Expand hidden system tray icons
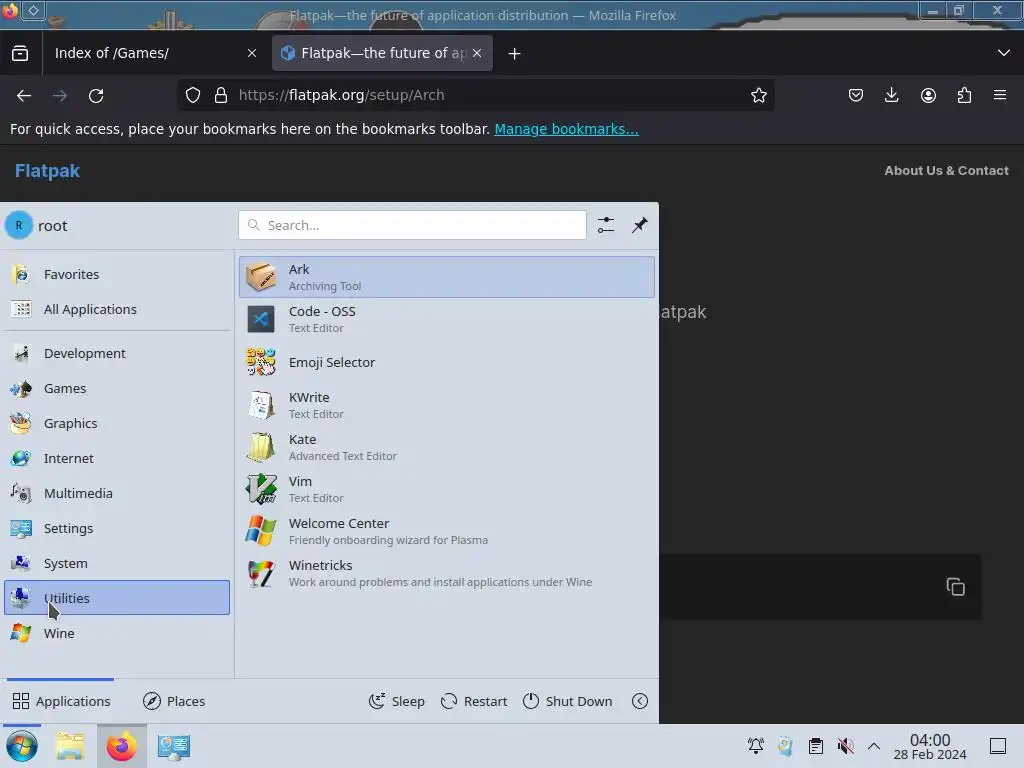This screenshot has height=768, width=1024. 874,746
